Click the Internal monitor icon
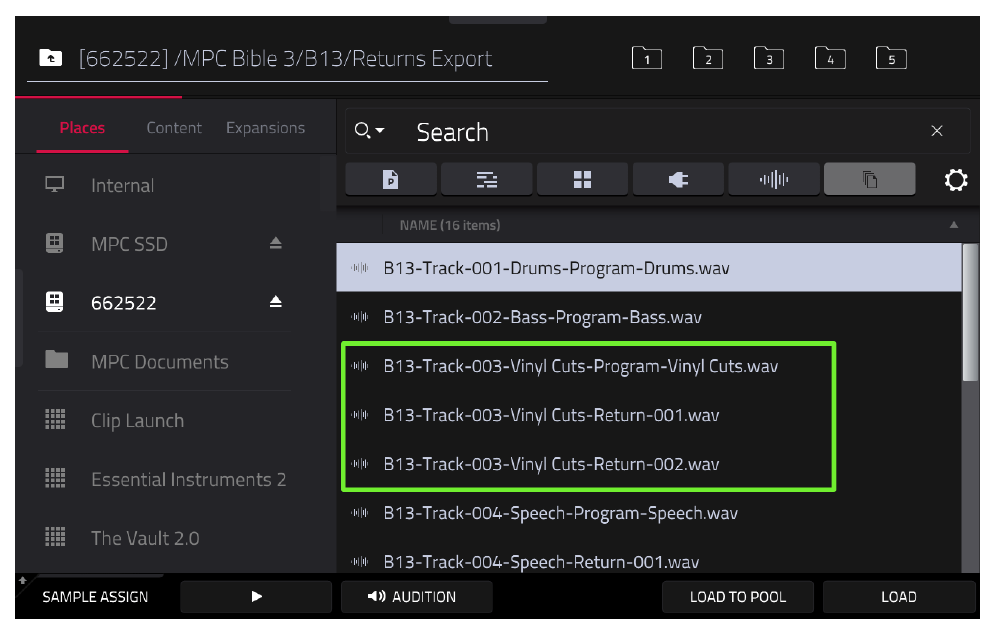Viewport: 996px width, 636px height. (55, 185)
